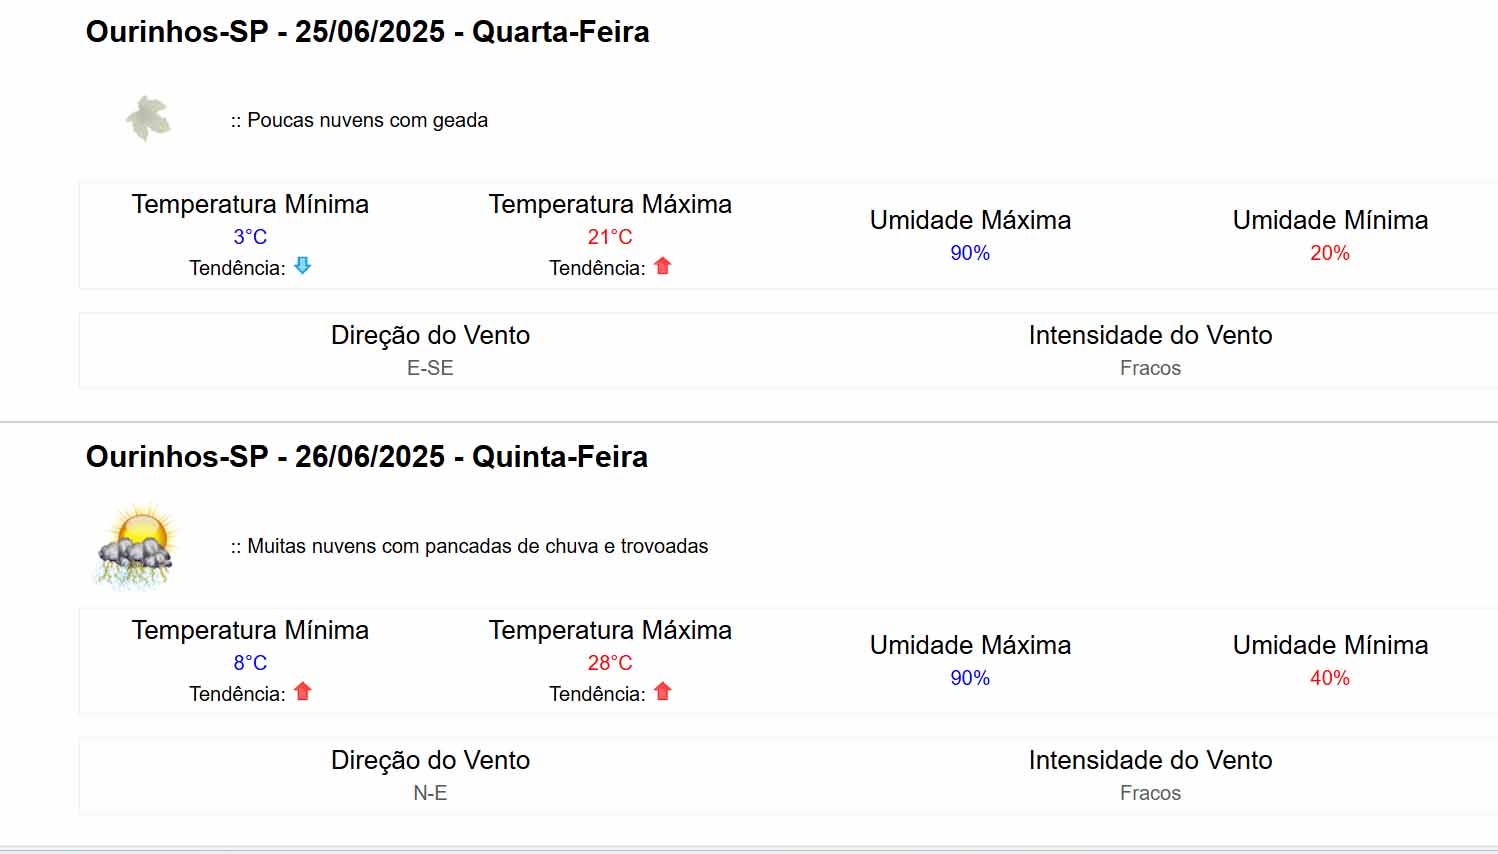Click the 28°C maximum temperature value
Screen dimensions: 1498x854
tap(610, 663)
